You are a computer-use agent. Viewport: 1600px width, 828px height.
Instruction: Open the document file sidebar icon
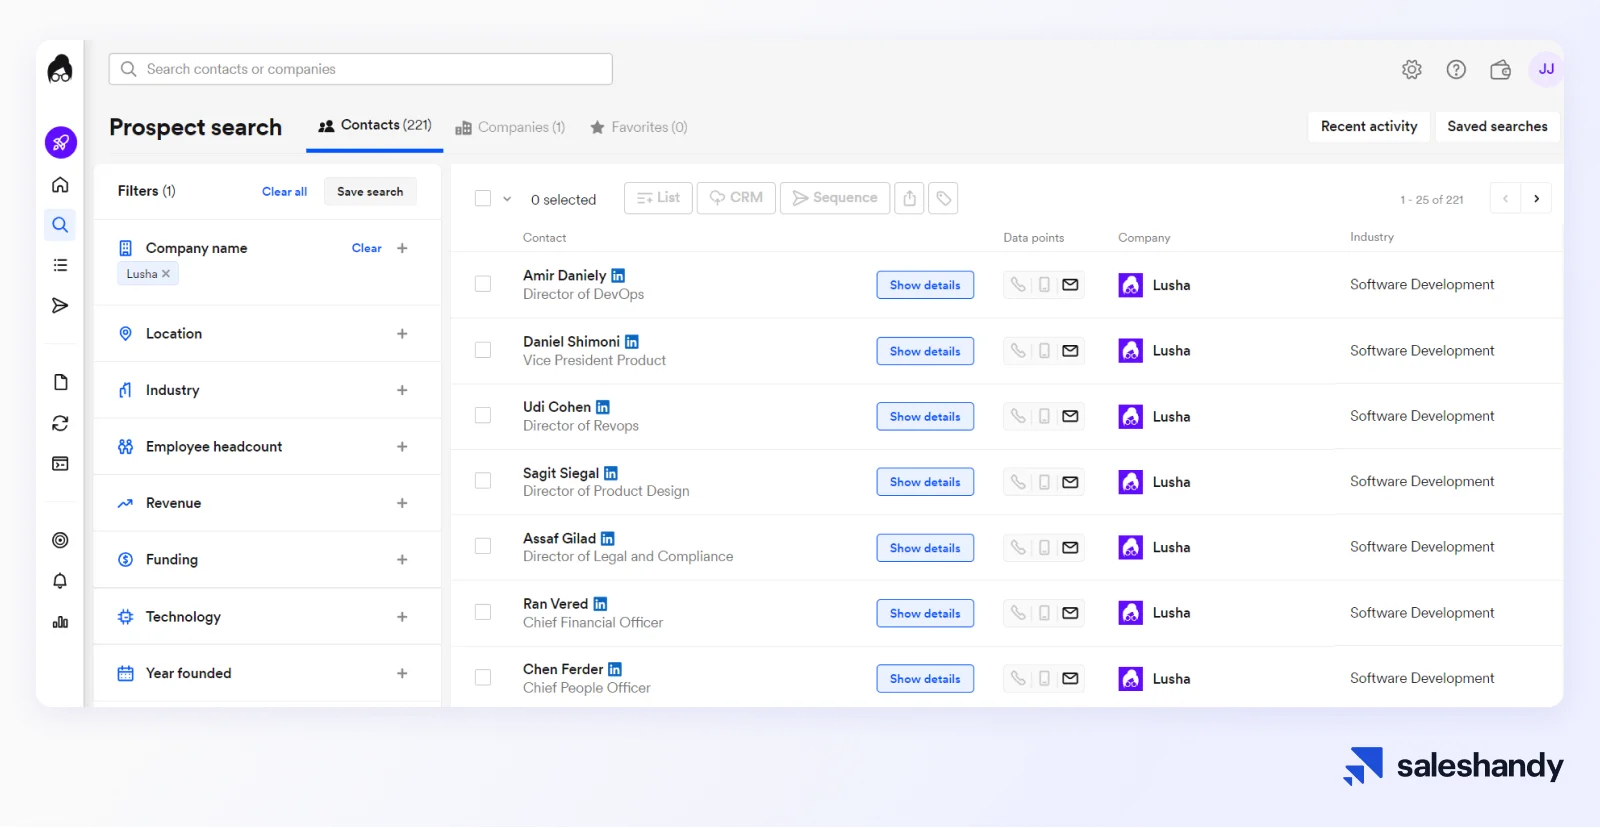pyautogui.click(x=60, y=382)
